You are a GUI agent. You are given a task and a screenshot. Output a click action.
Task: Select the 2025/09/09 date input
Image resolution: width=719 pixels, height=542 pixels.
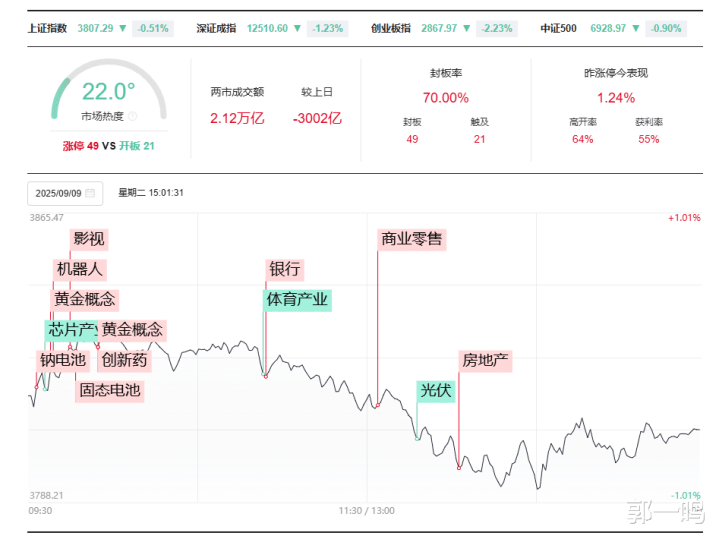point(58,193)
